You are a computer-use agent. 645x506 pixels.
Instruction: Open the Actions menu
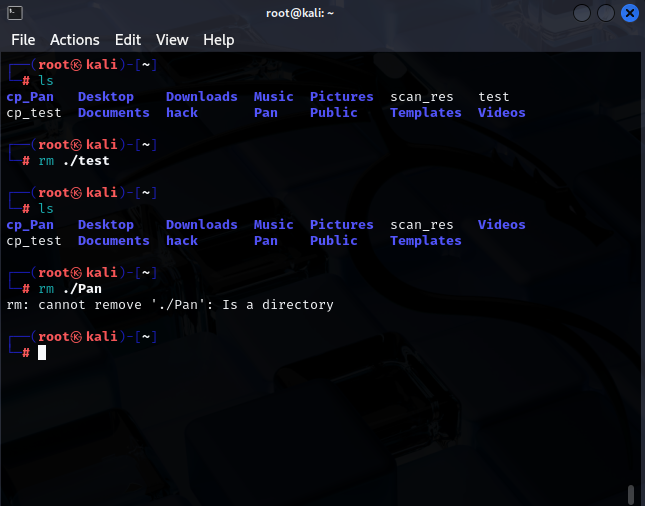coord(75,40)
